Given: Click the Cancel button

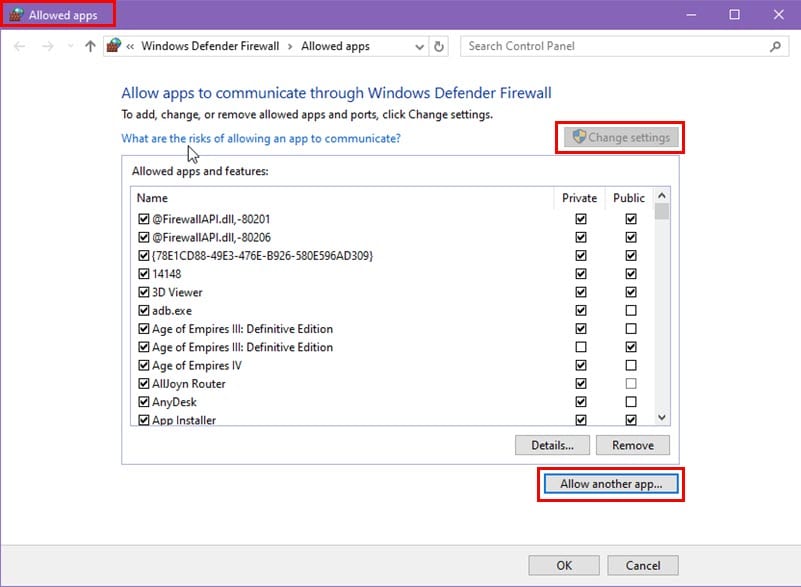Looking at the screenshot, I should (643, 566).
